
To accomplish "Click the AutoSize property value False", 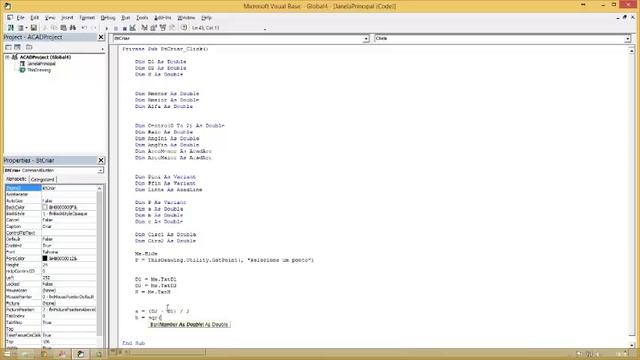I will pos(69,201).
